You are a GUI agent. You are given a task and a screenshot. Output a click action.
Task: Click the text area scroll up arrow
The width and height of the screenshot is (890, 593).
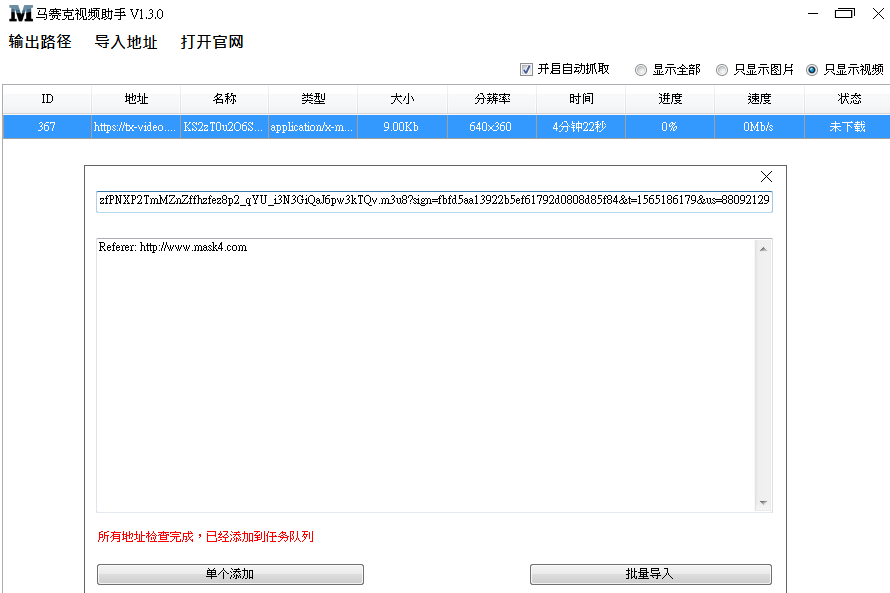point(763,249)
